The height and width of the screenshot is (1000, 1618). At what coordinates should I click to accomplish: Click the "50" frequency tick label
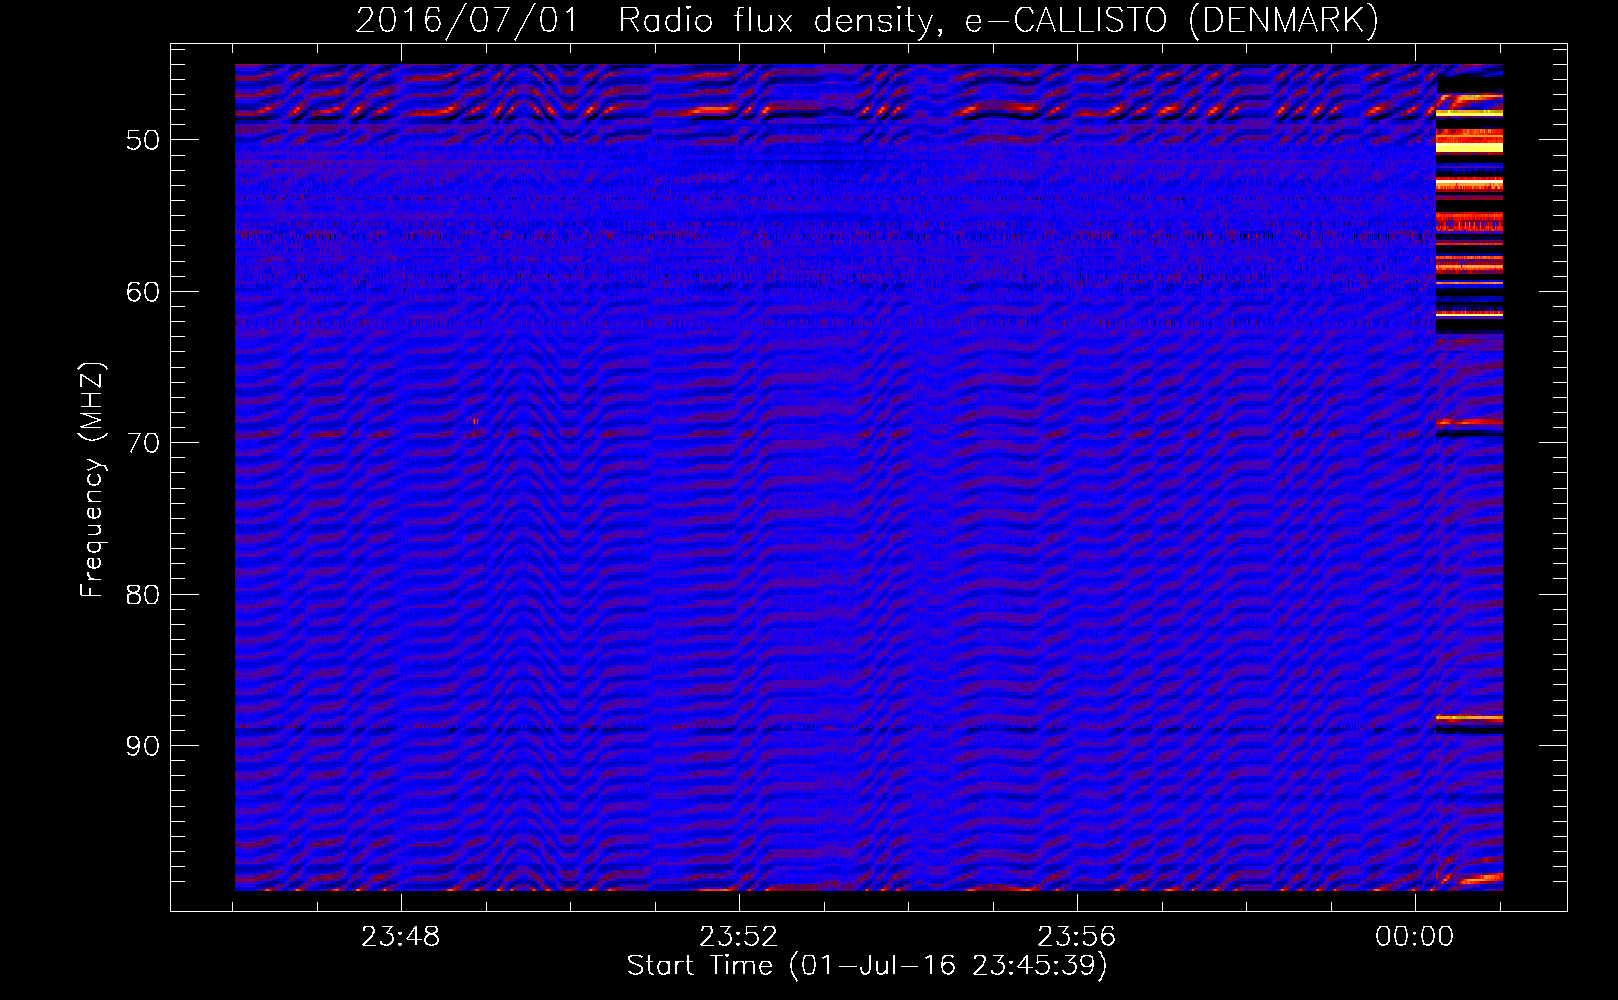(x=143, y=140)
